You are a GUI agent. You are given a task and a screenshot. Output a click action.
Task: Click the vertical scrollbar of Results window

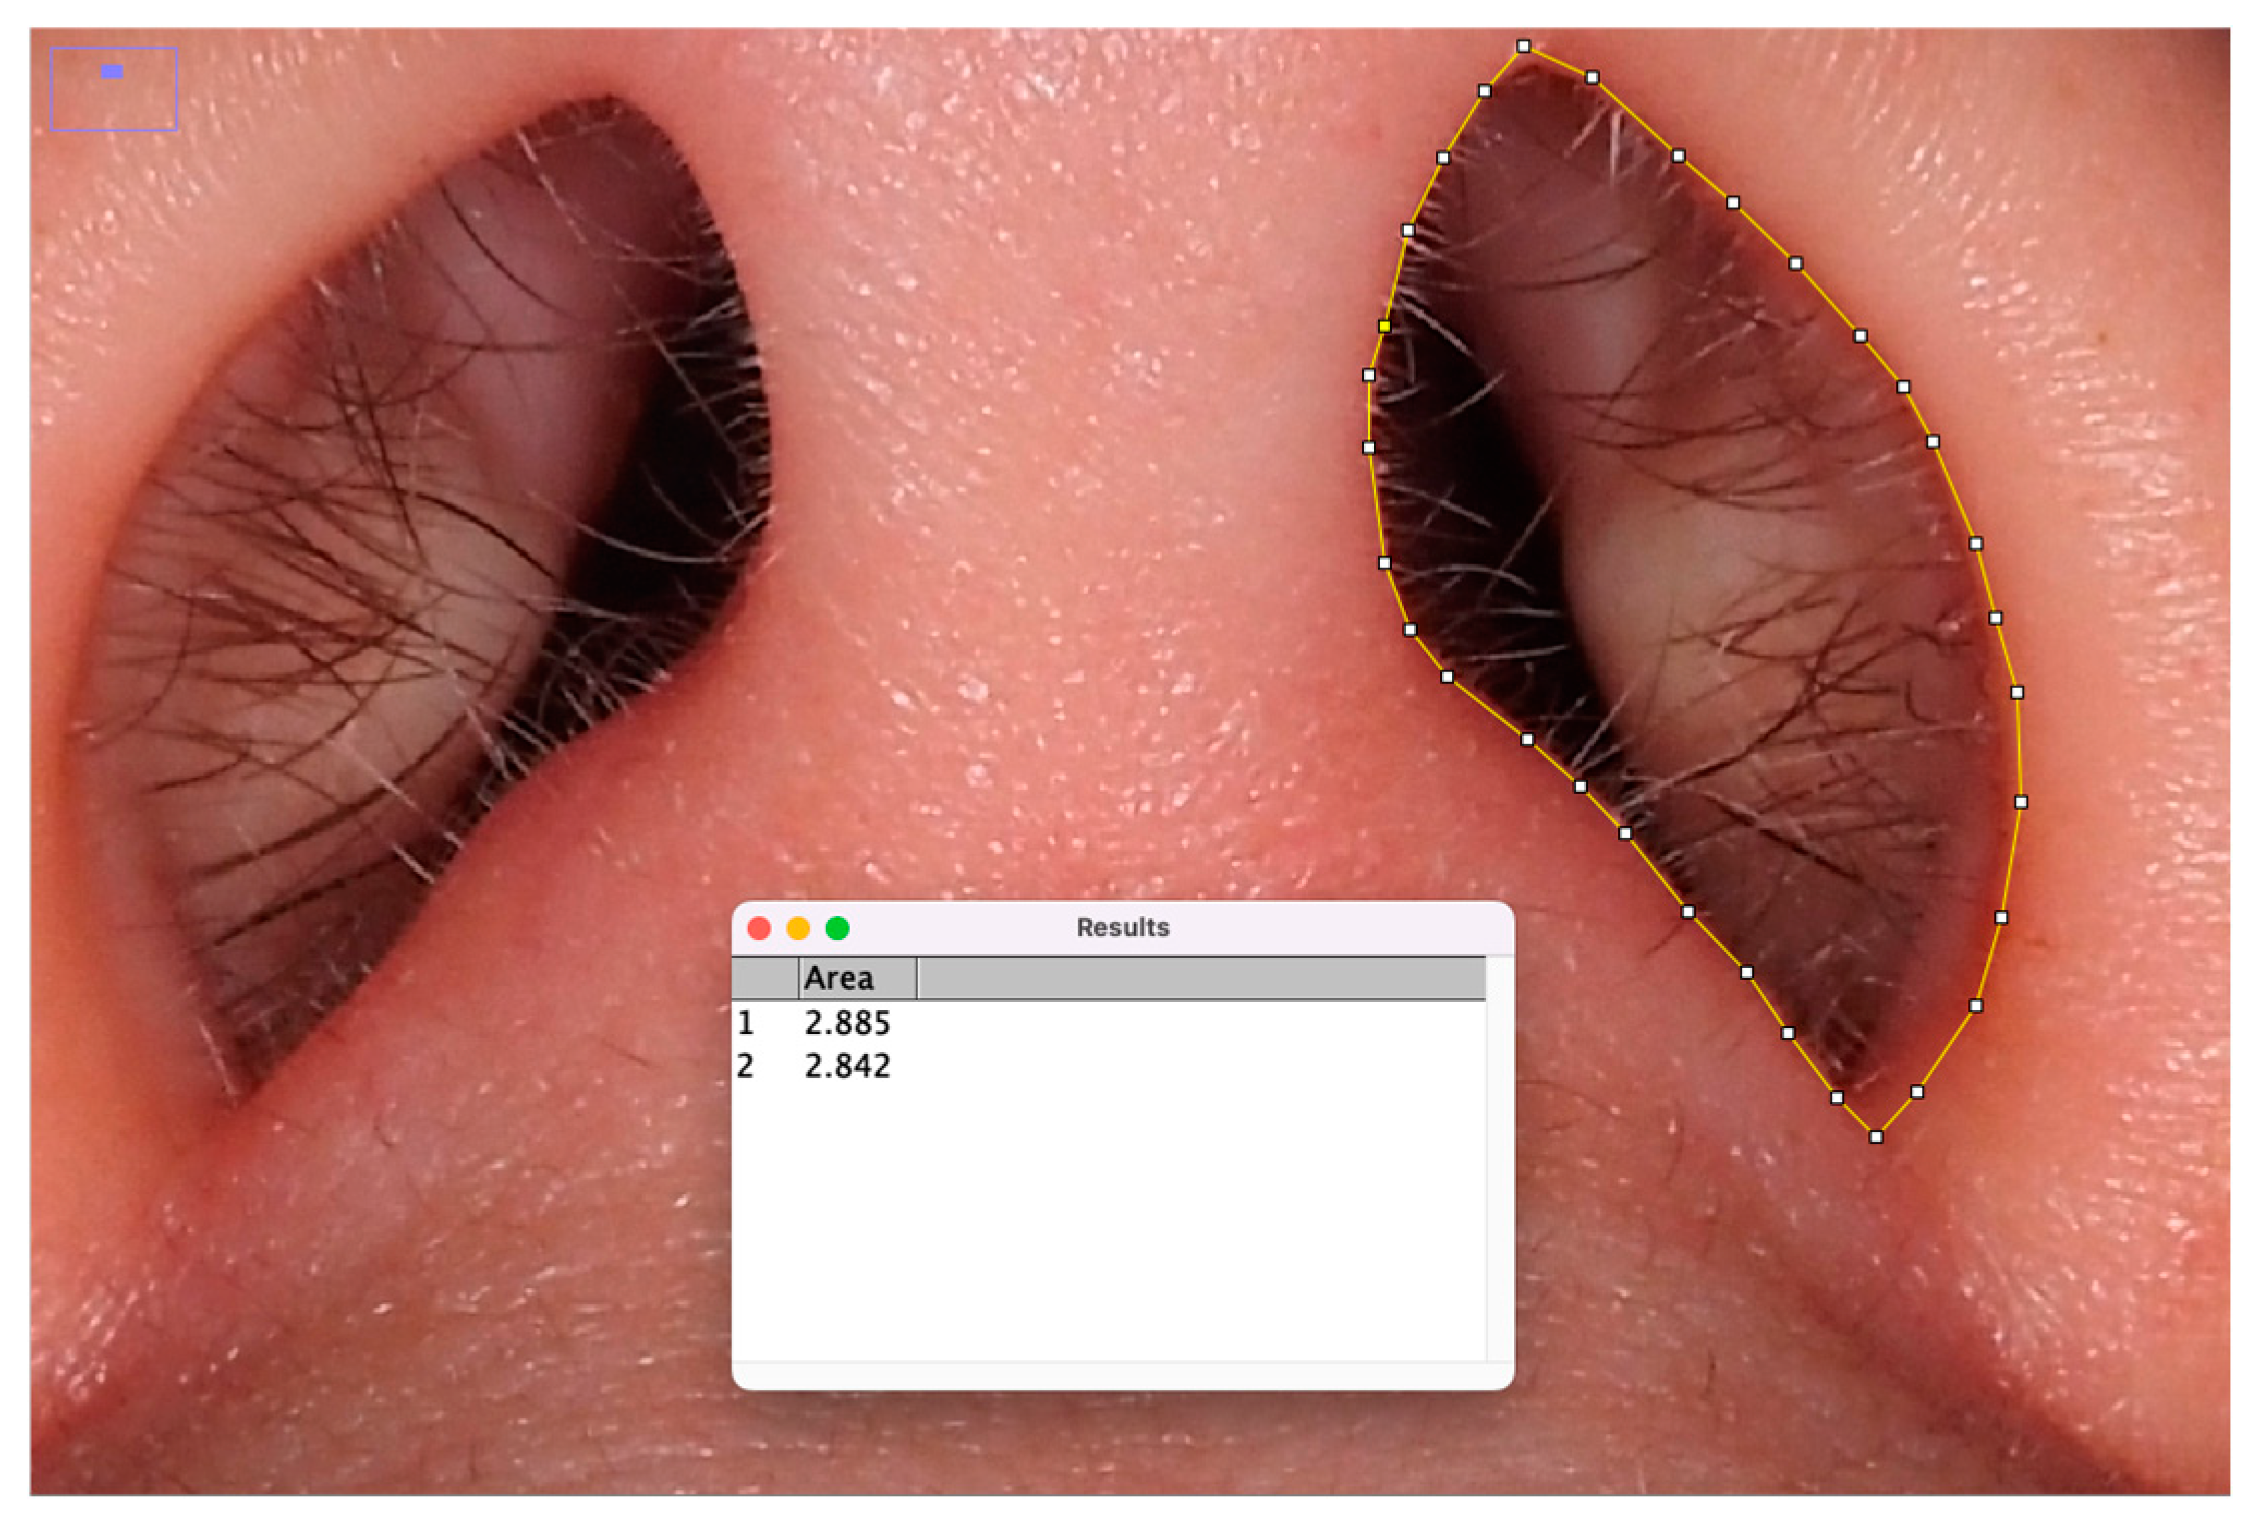[1499, 1160]
